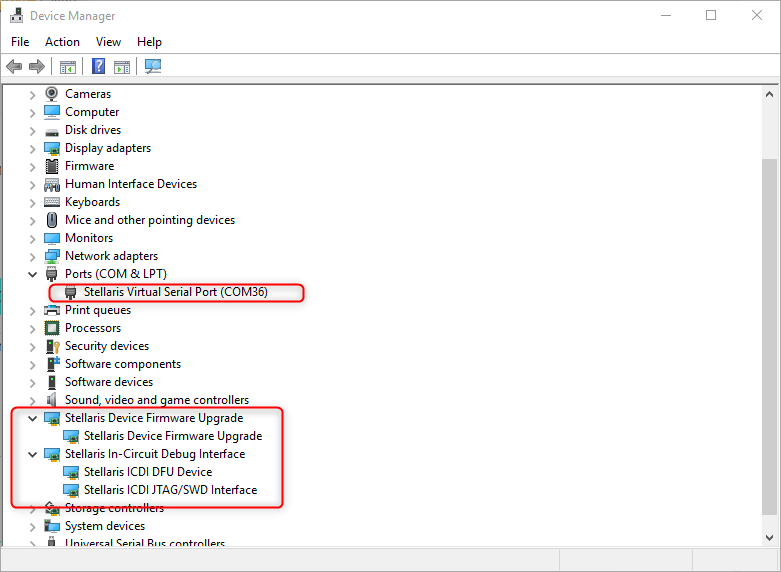Click Sound, video and game controllers icon

pos(52,400)
